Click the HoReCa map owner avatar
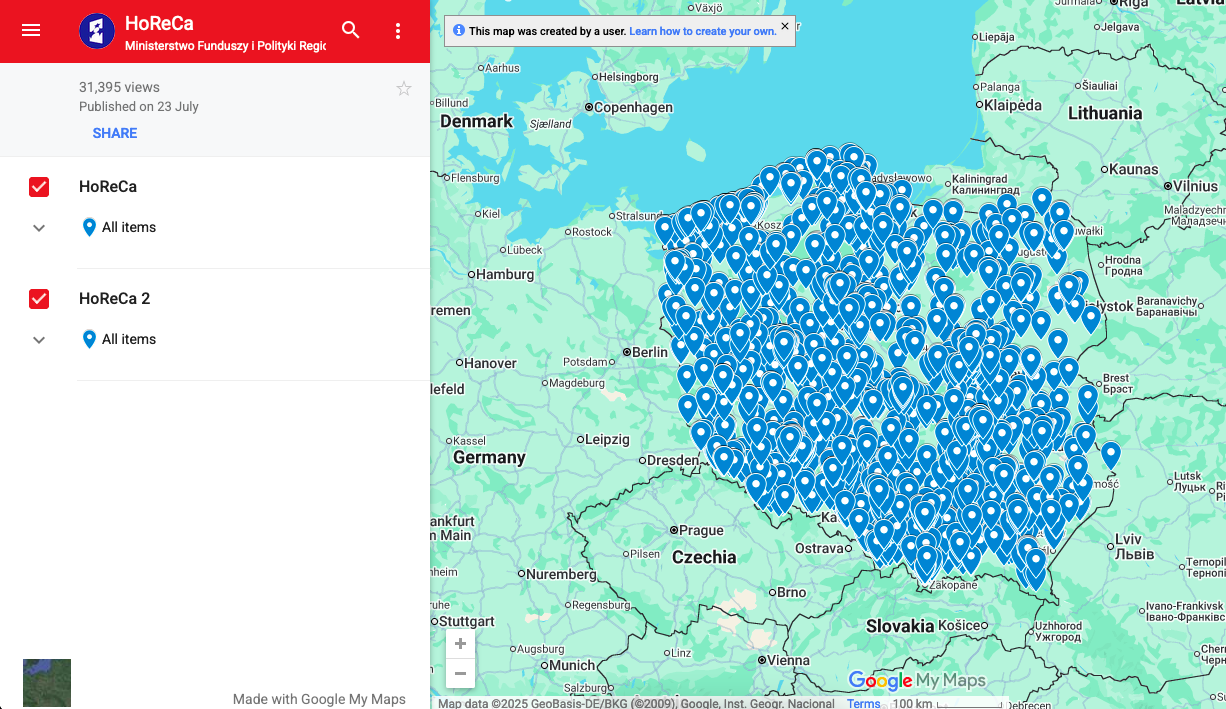The width and height of the screenshot is (1226, 709). (x=97, y=31)
